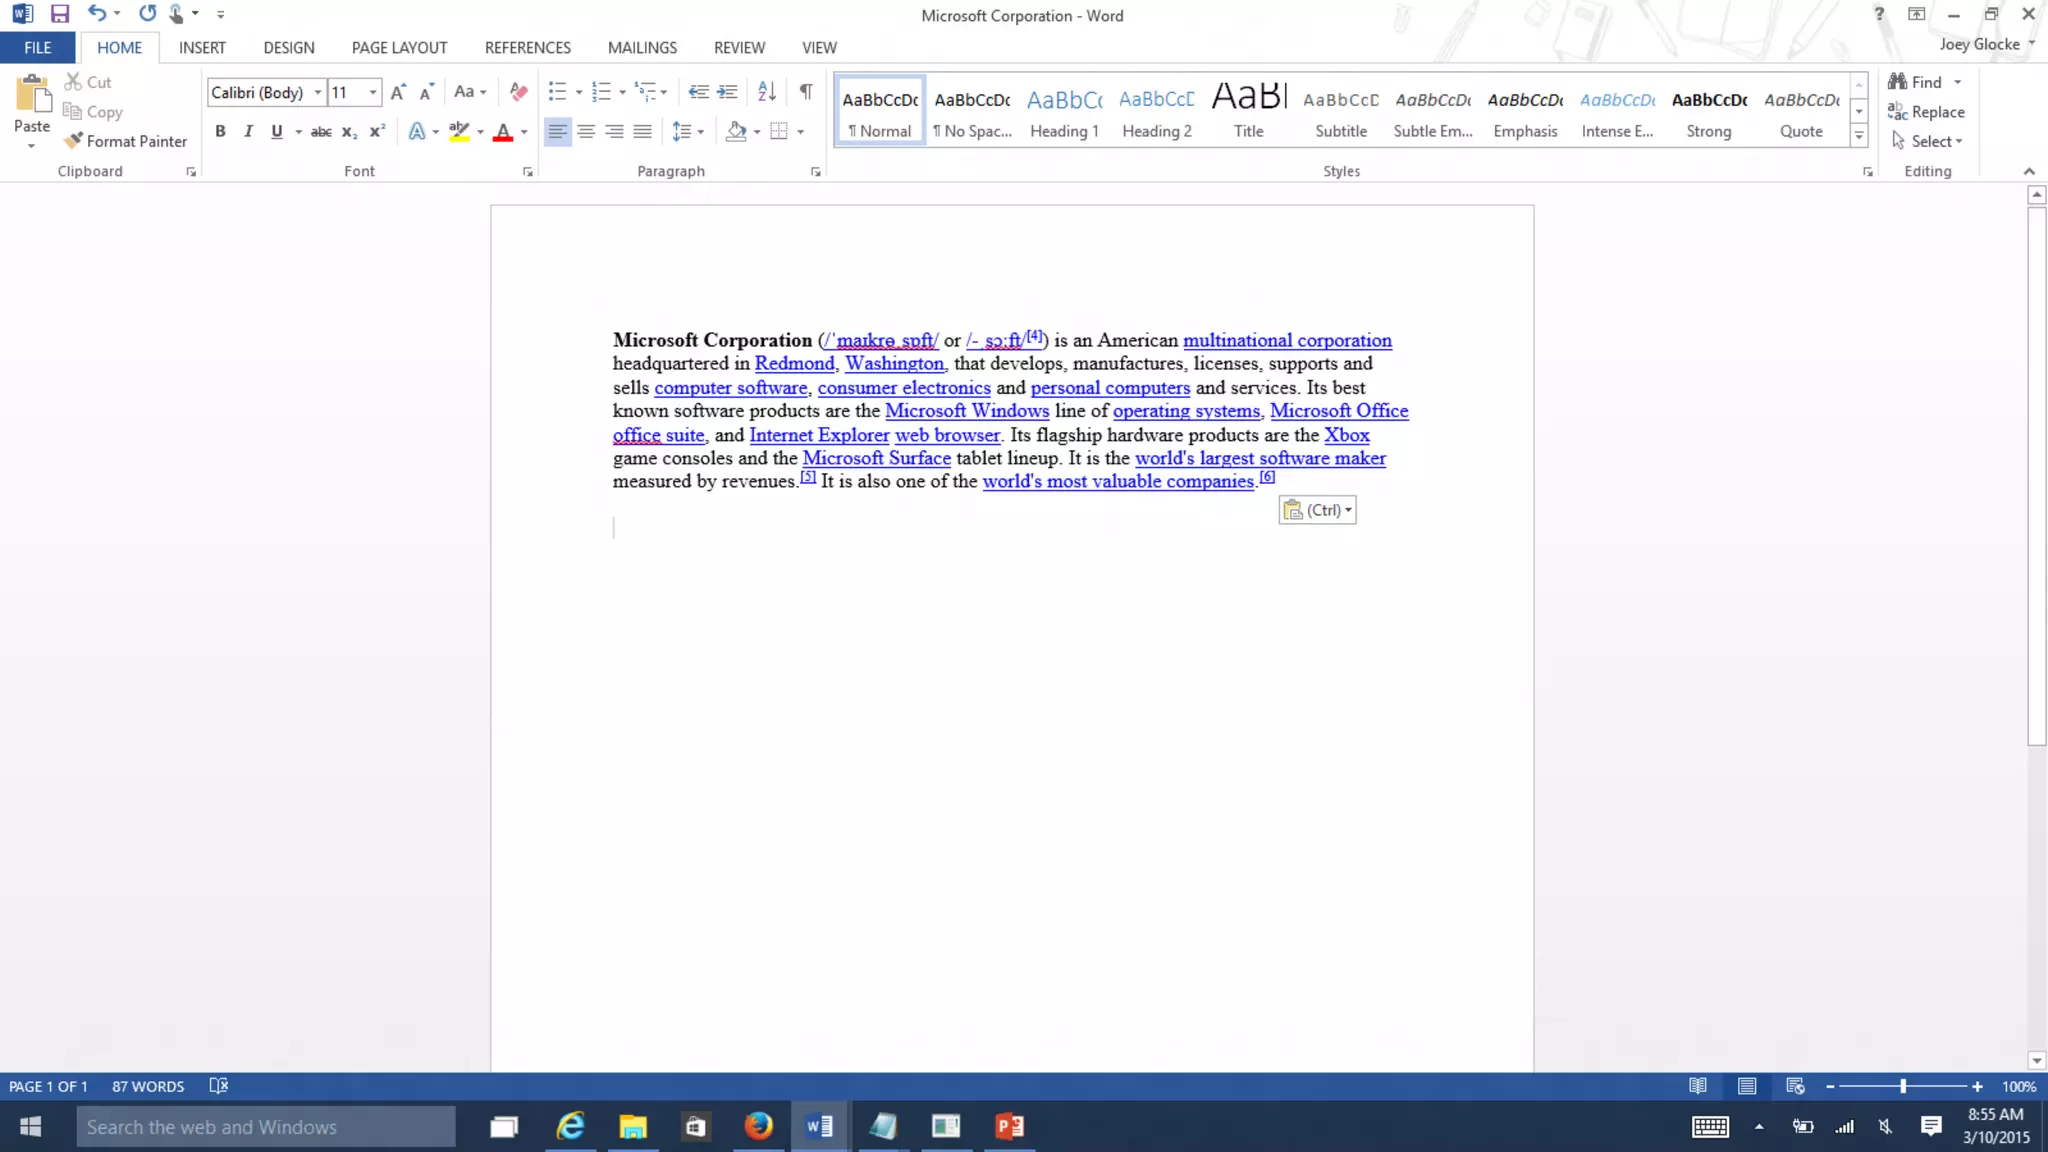Click the Strikethrough text icon
Viewport: 2048px width, 1152px height.
pos(320,131)
